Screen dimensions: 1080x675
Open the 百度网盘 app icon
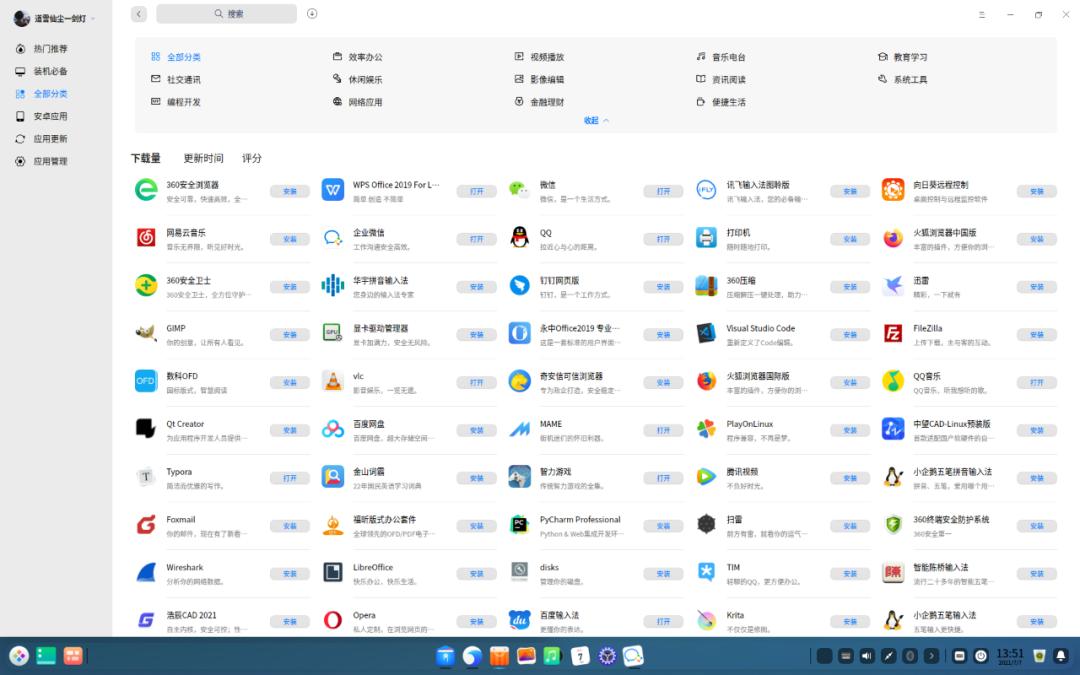pos(333,429)
